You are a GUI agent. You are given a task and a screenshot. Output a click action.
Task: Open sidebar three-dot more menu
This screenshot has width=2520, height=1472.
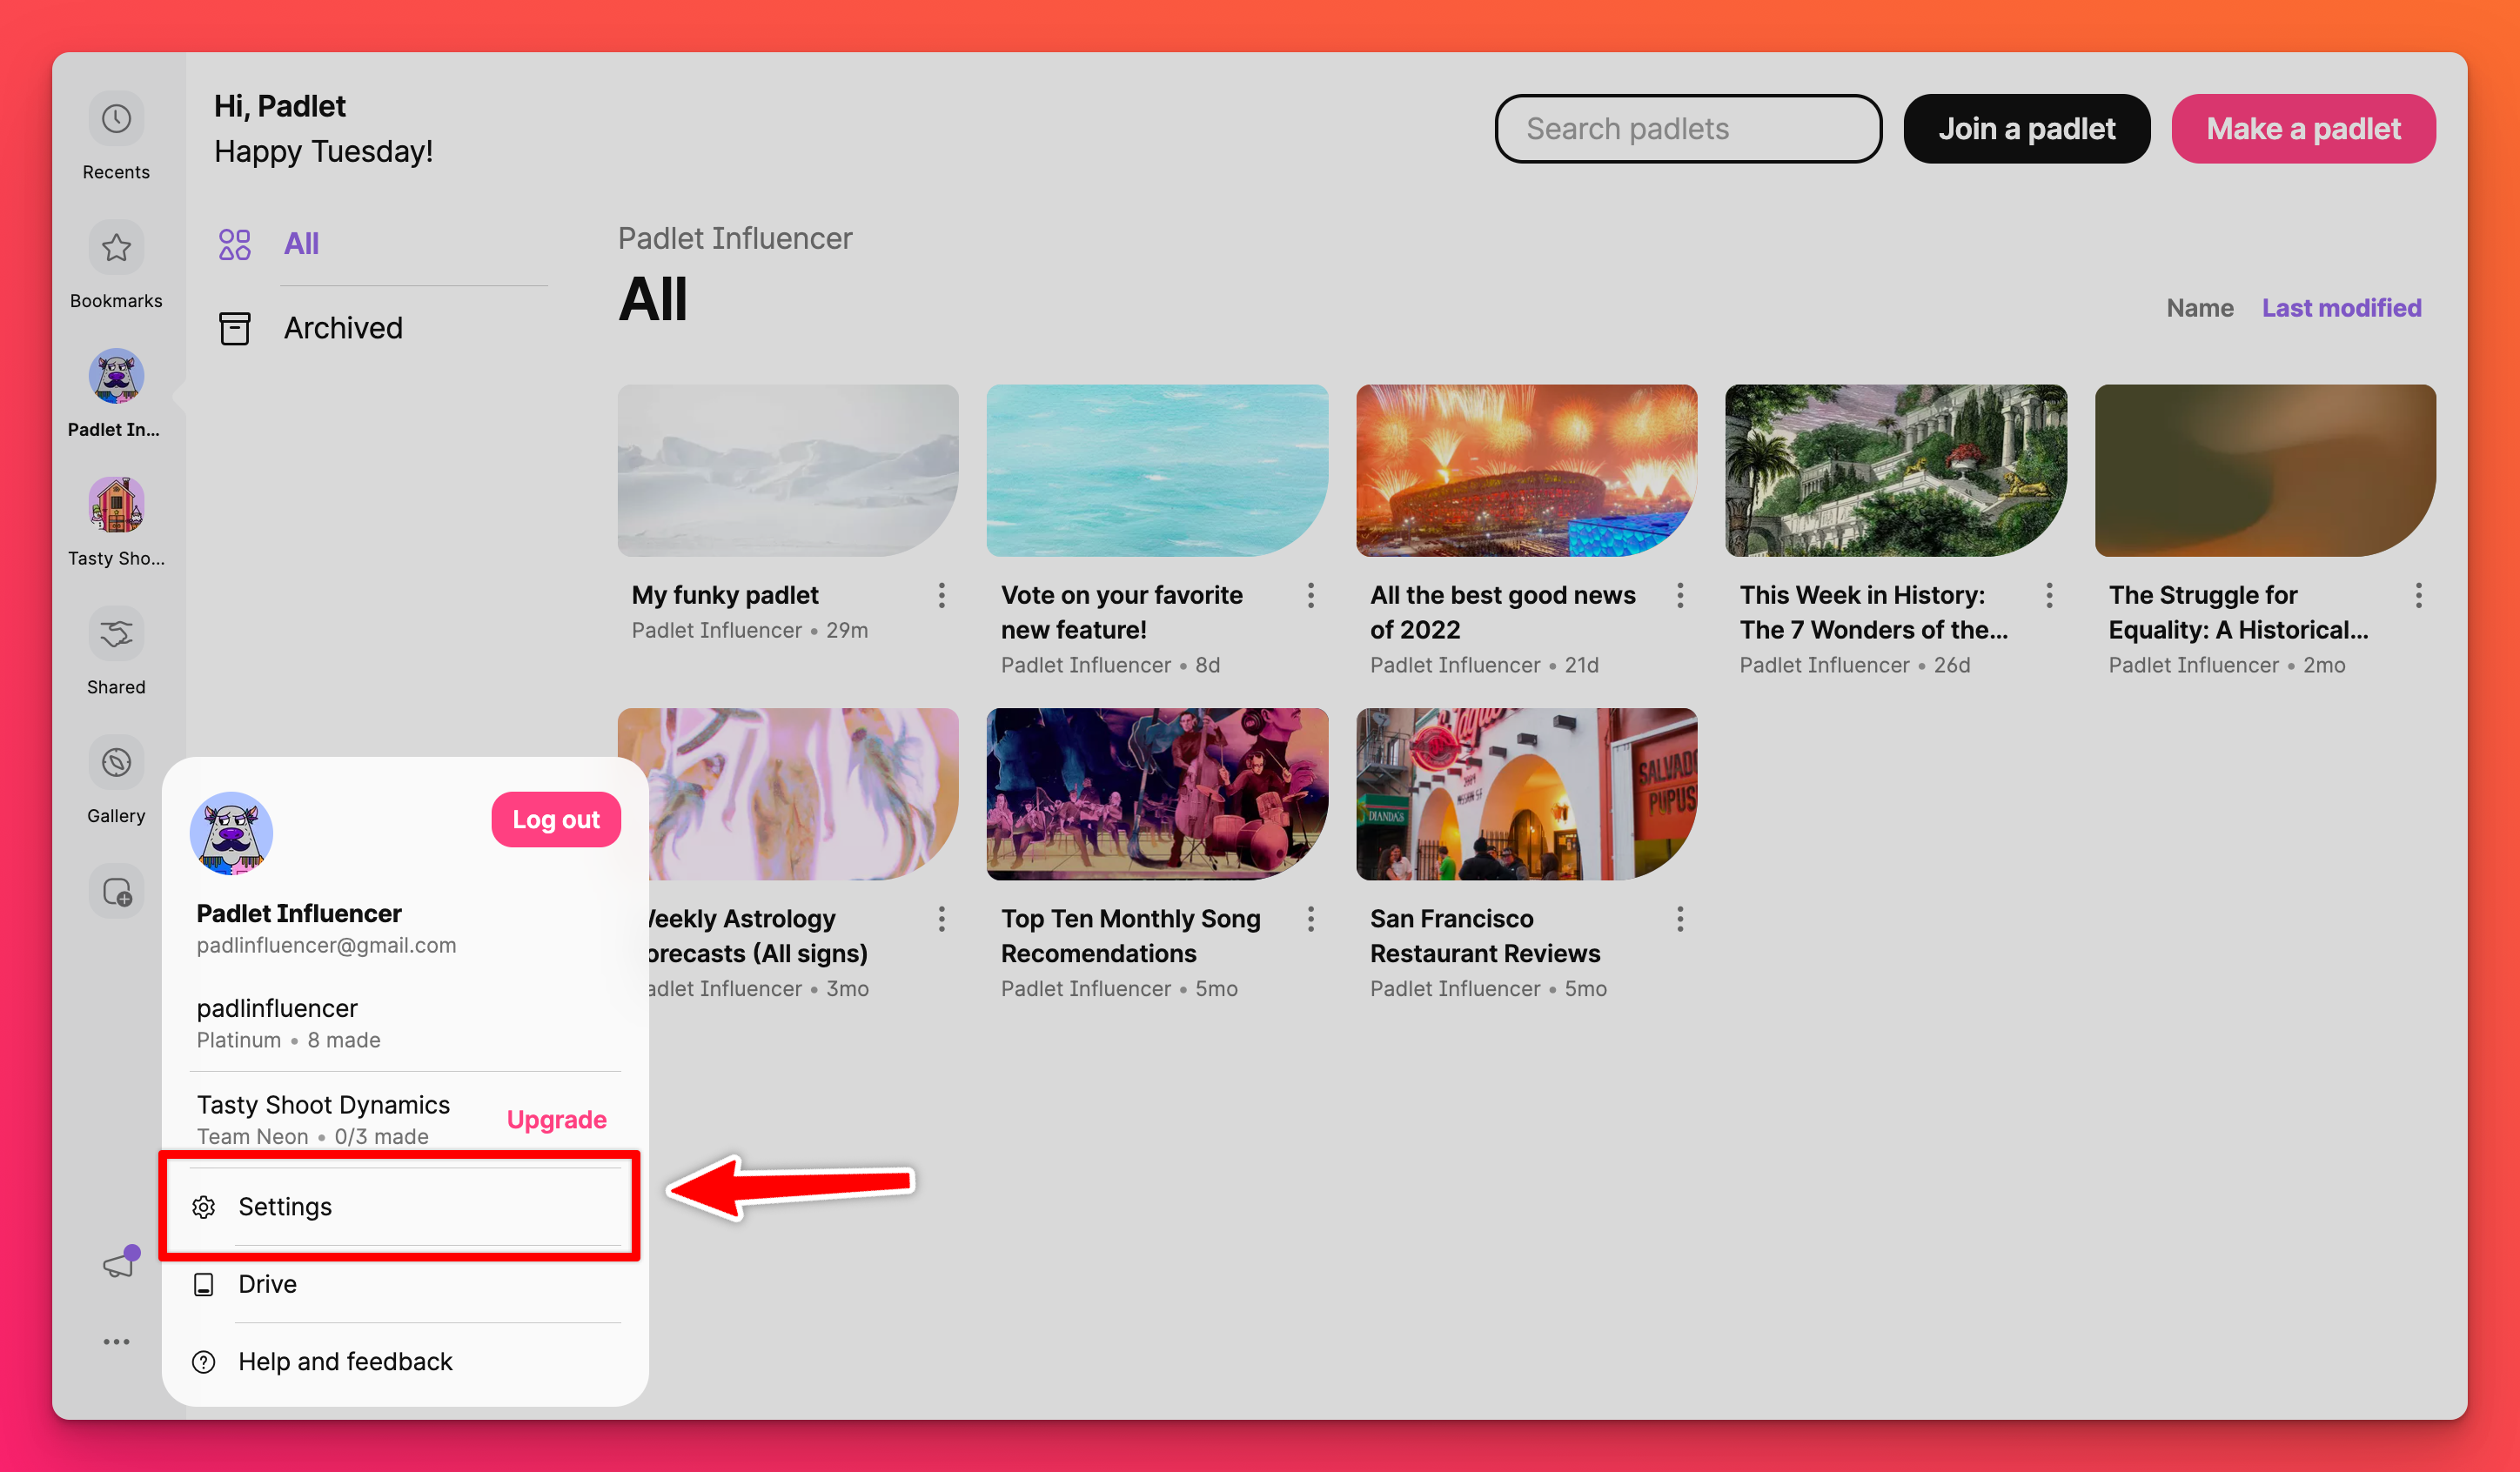pyautogui.click(x=116, y=1342)
